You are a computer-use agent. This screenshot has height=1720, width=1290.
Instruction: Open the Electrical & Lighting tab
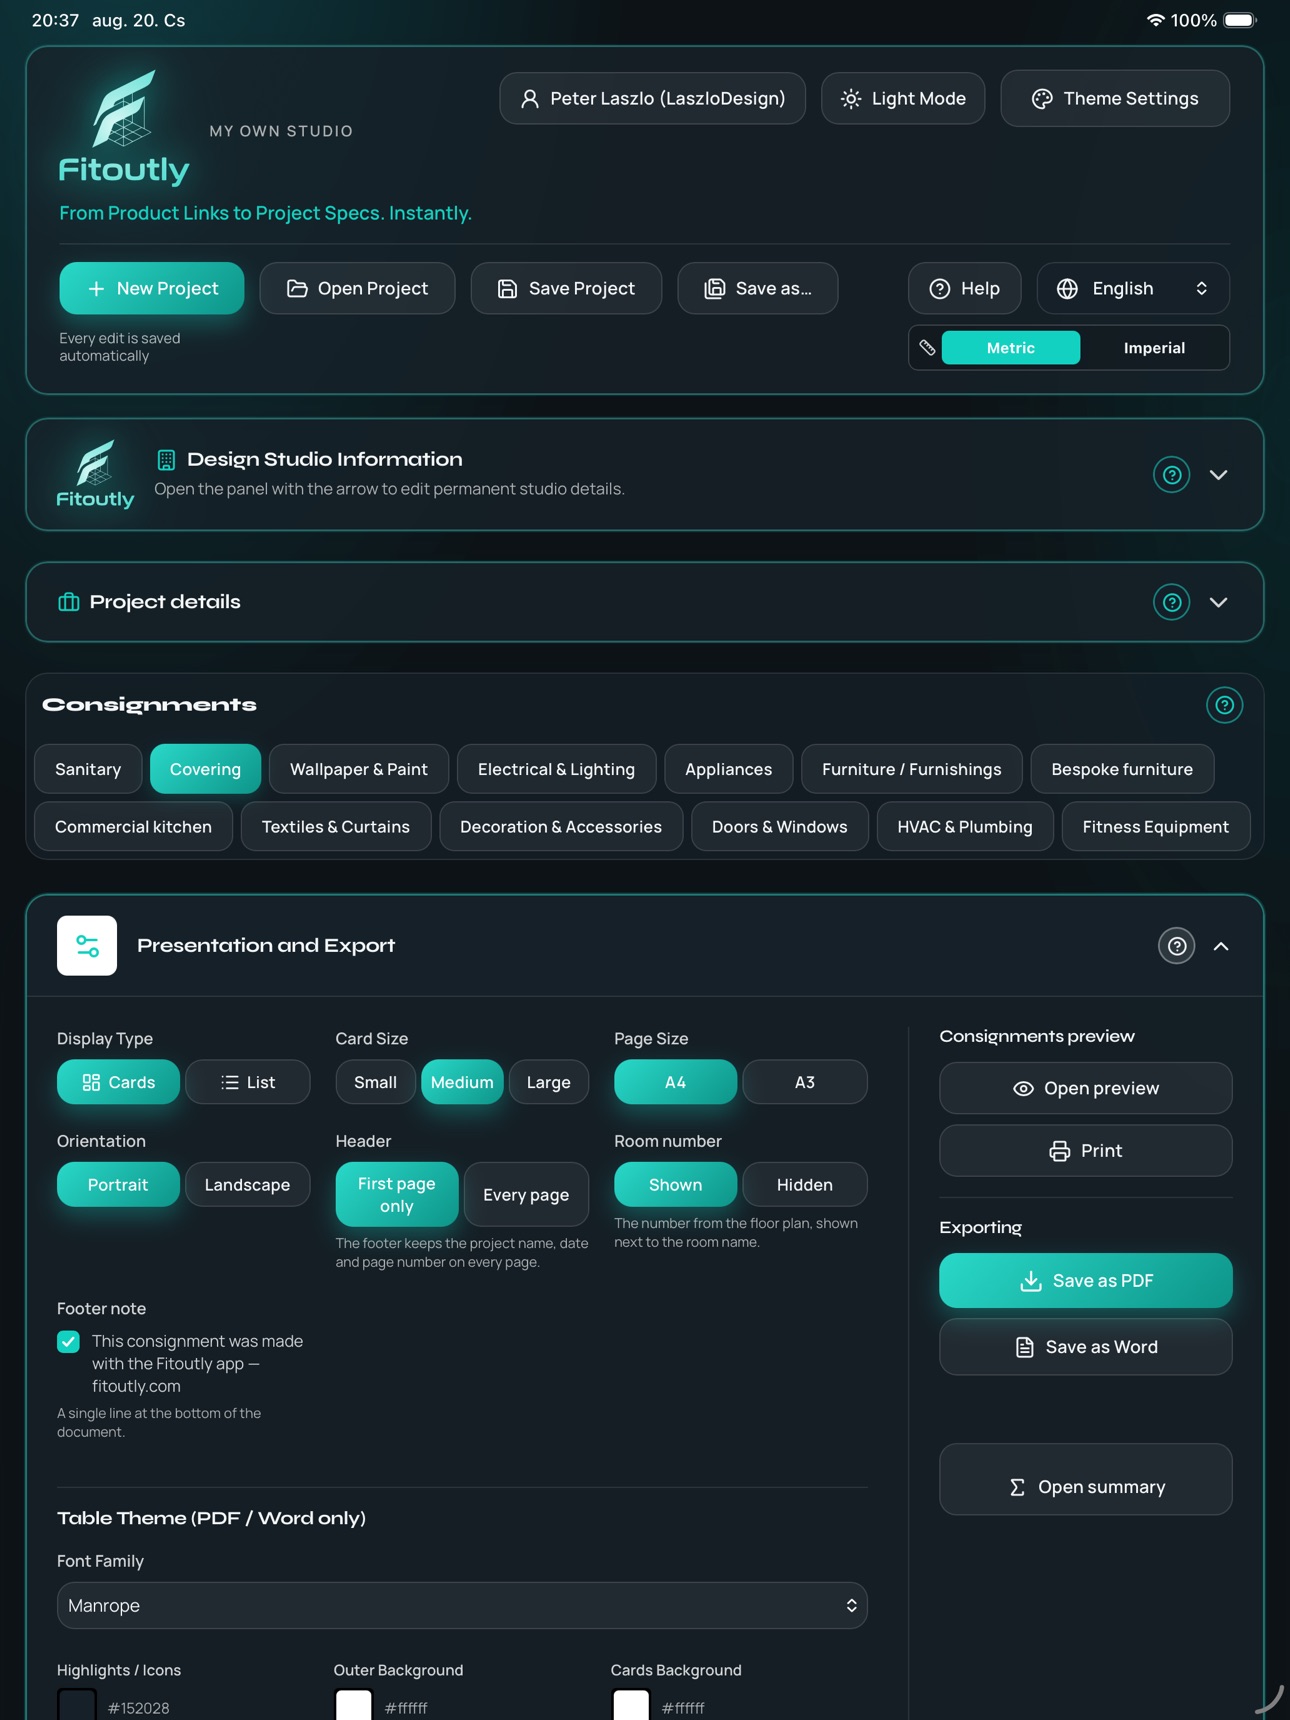pyautogui.click(x=556, y=769)
